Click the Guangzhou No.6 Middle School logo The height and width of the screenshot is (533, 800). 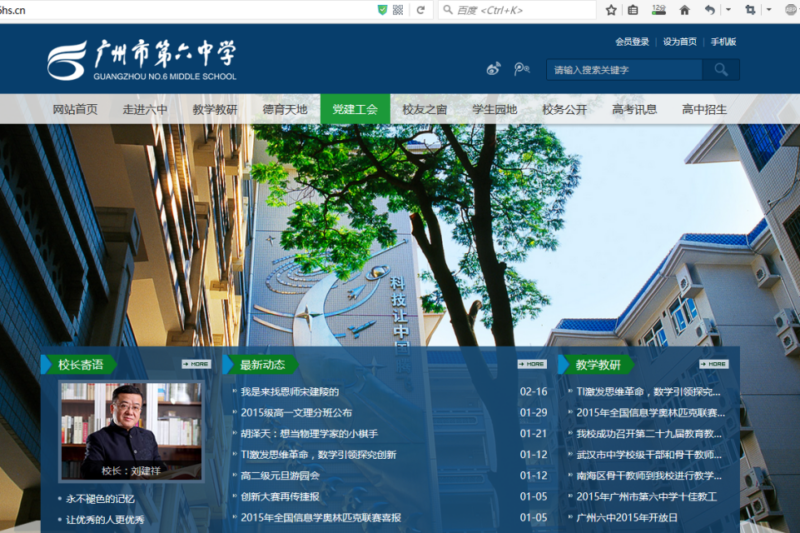point(142,60)
